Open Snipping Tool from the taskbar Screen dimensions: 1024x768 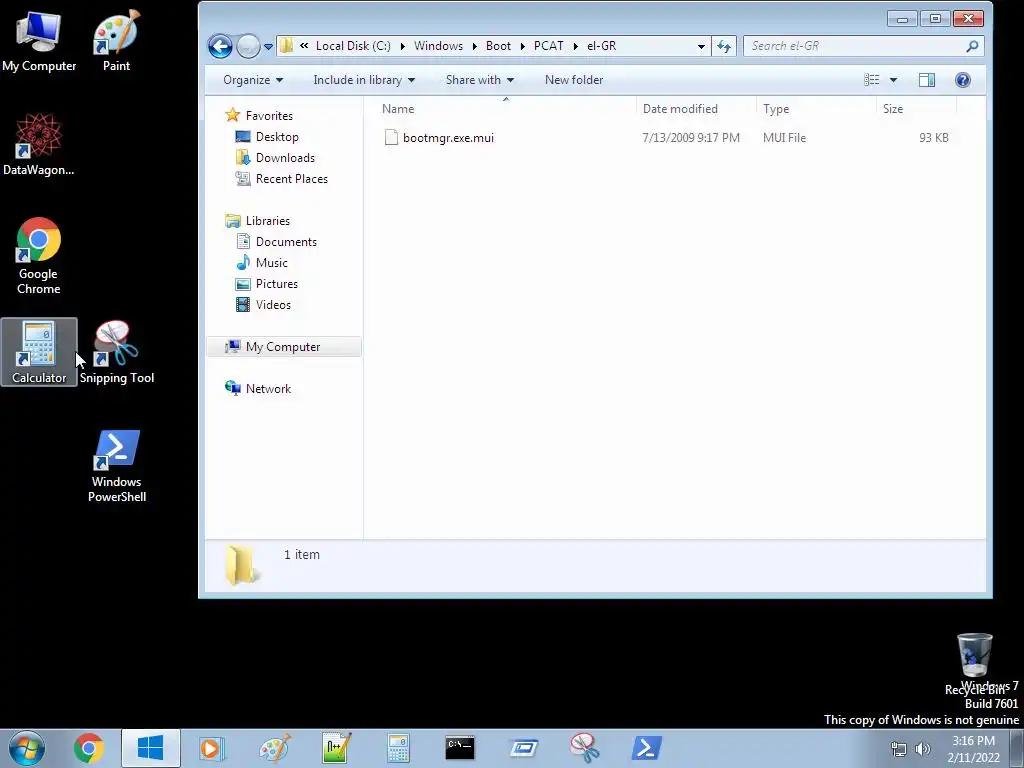[584, 748]
